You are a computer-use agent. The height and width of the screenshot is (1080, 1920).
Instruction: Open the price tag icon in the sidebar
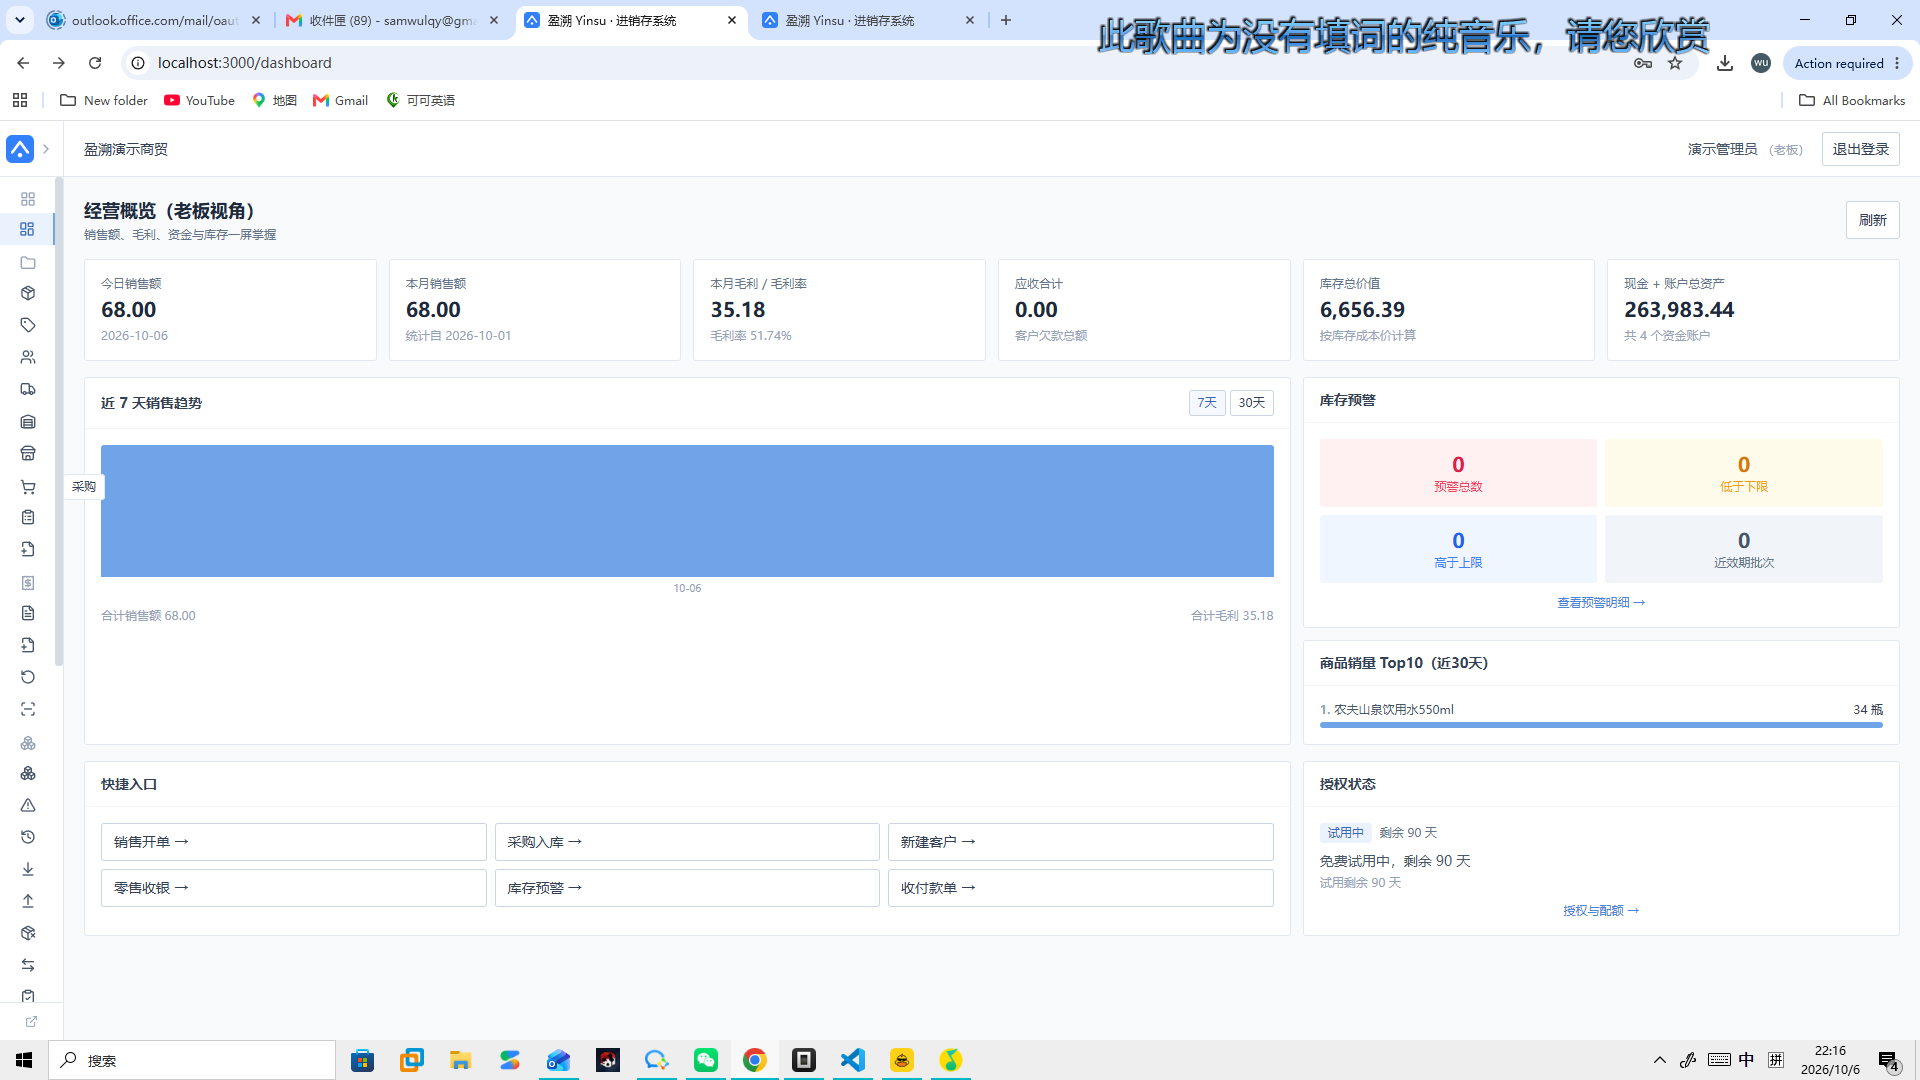tap(28, 325)
